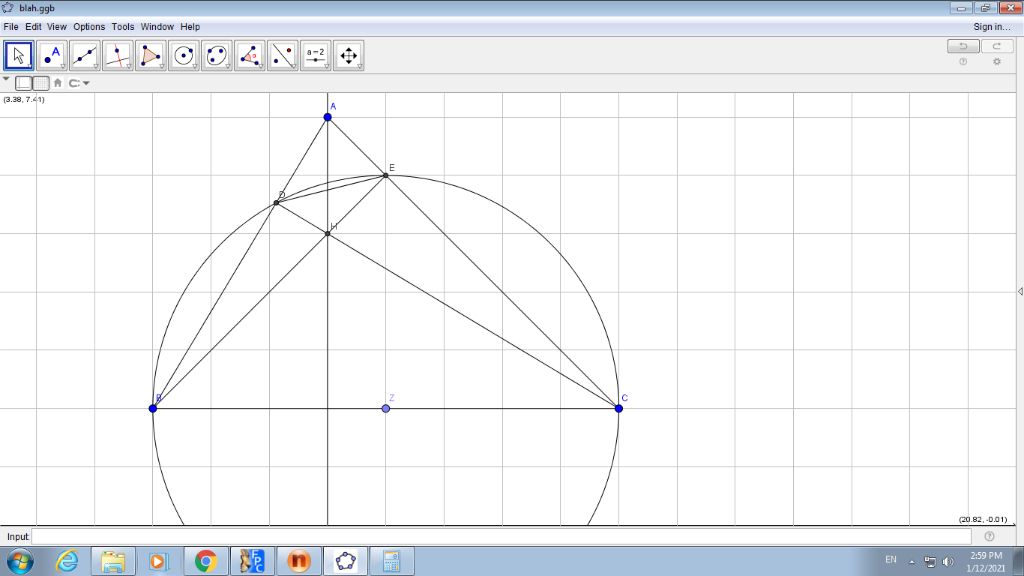Select point C on the circle

pos(618,408)
